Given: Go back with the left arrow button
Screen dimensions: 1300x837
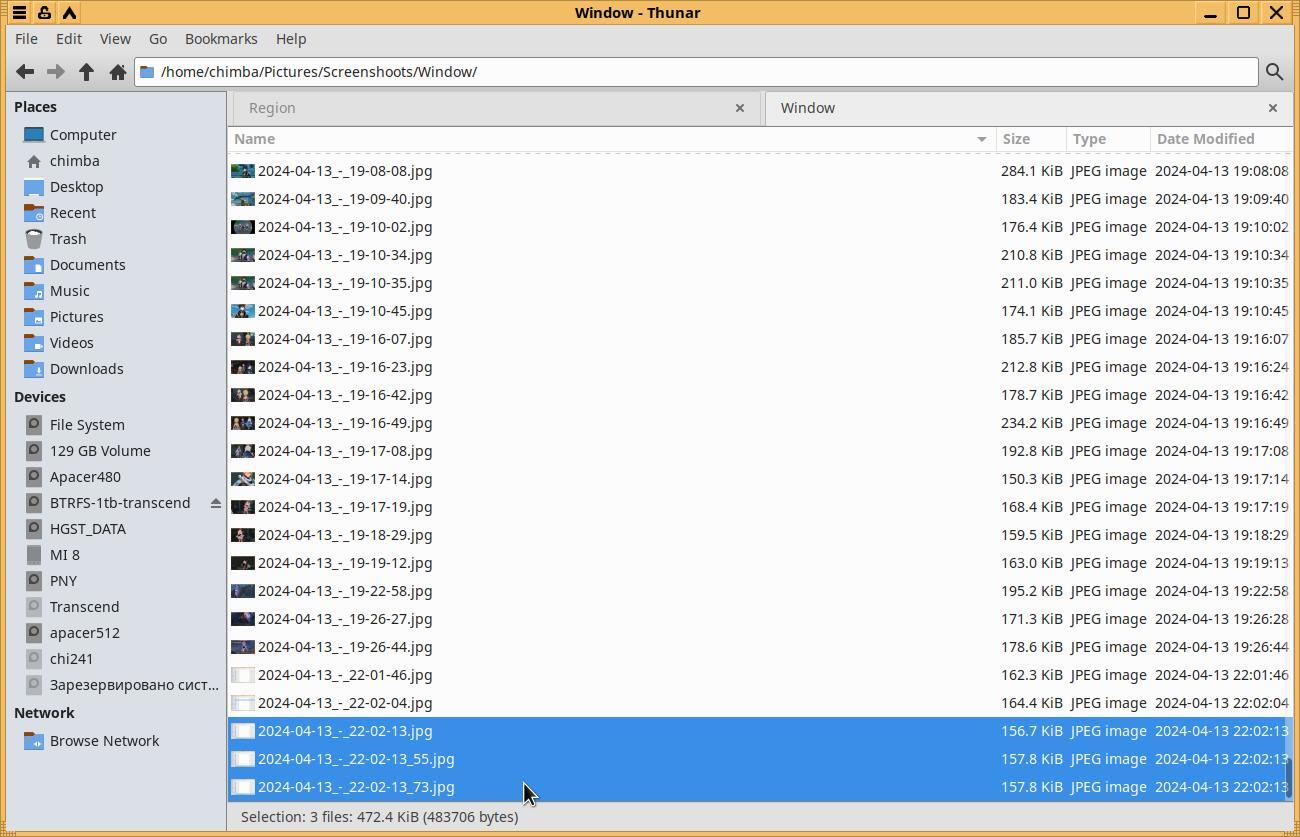Looking at the screenshot, I should point(25,72).
